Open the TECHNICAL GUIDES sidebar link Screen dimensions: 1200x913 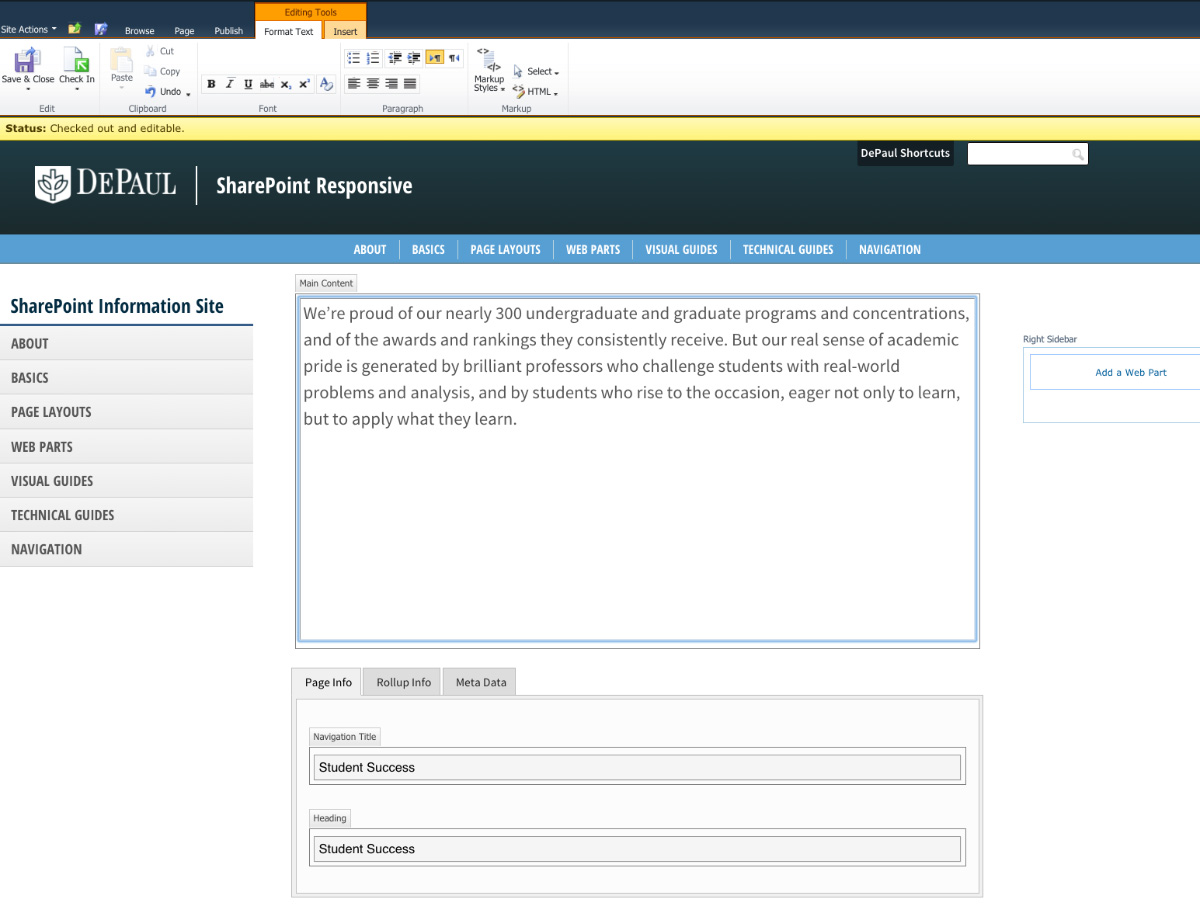pos(62,514)
